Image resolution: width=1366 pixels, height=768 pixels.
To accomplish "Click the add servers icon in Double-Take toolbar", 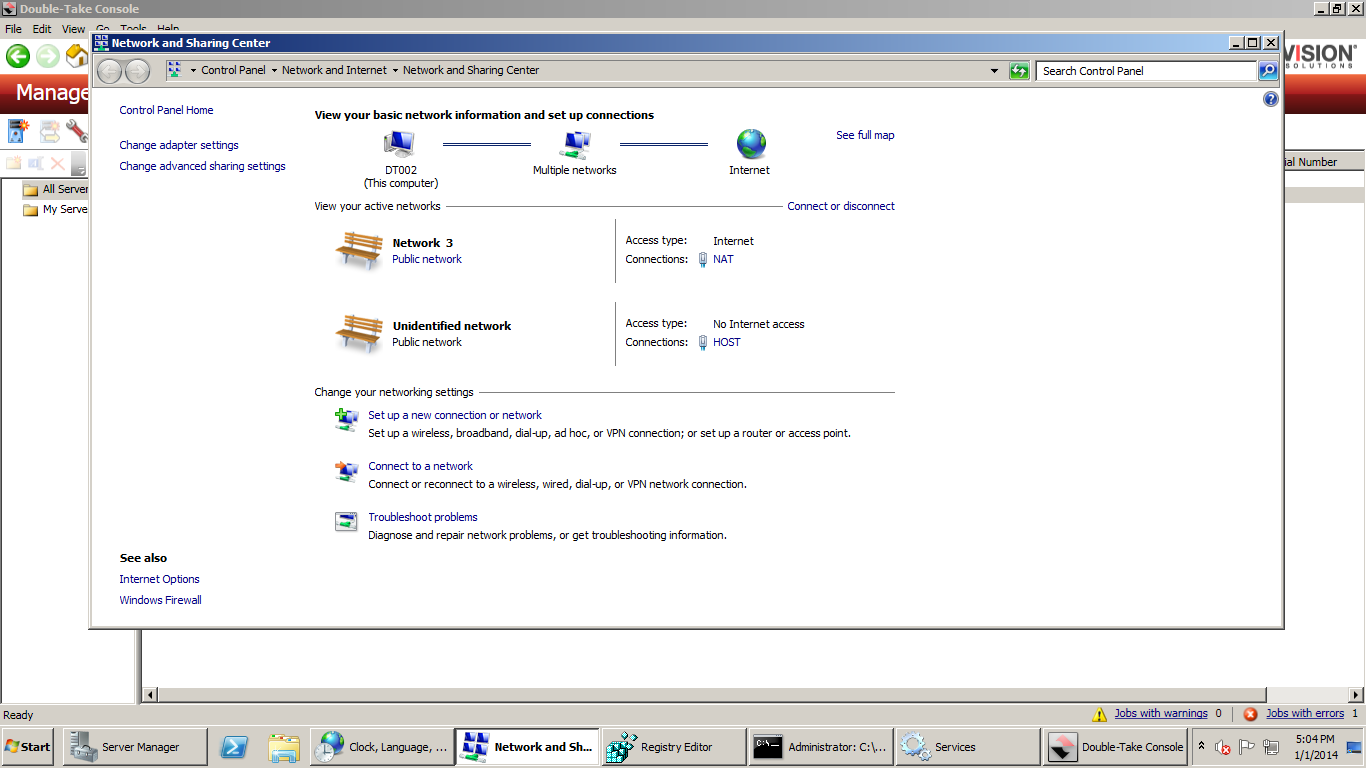I will pyautogui.click(x=19, y=131).
